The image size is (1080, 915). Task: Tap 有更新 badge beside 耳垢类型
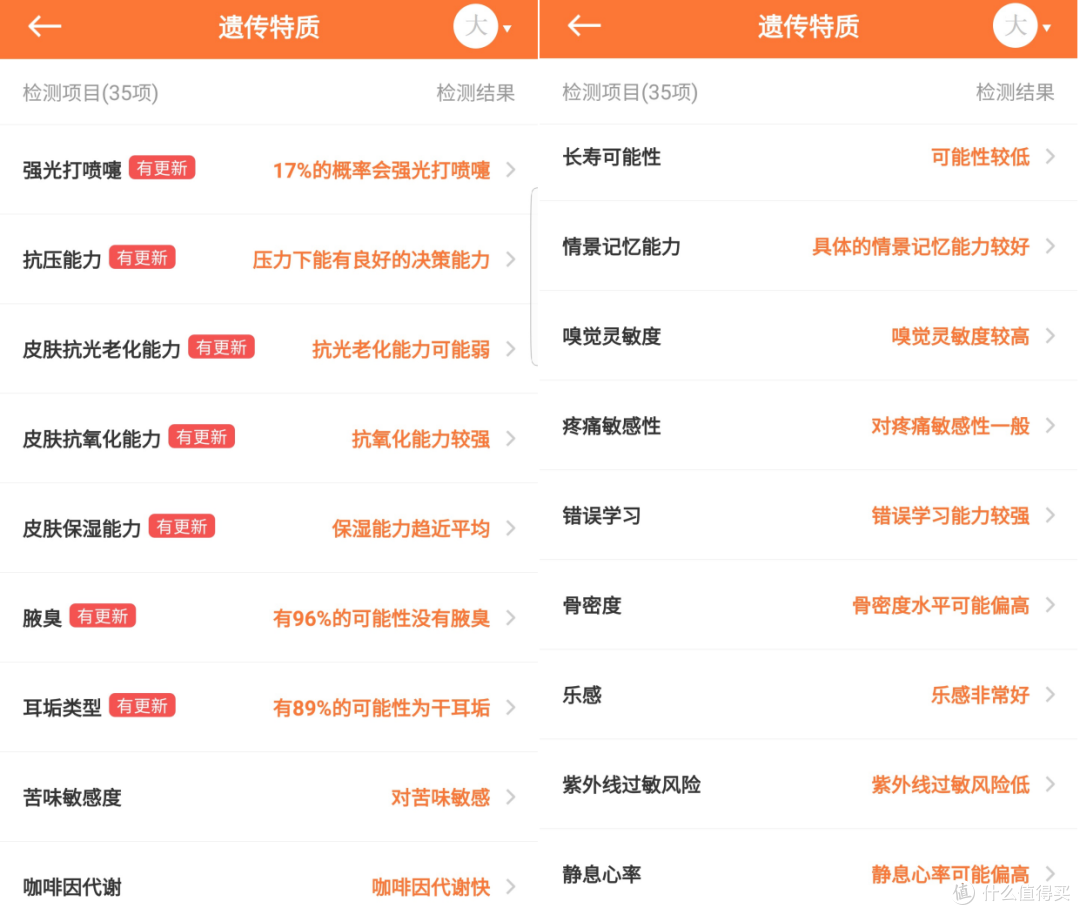pyautogui.click(x=142, y=706)
